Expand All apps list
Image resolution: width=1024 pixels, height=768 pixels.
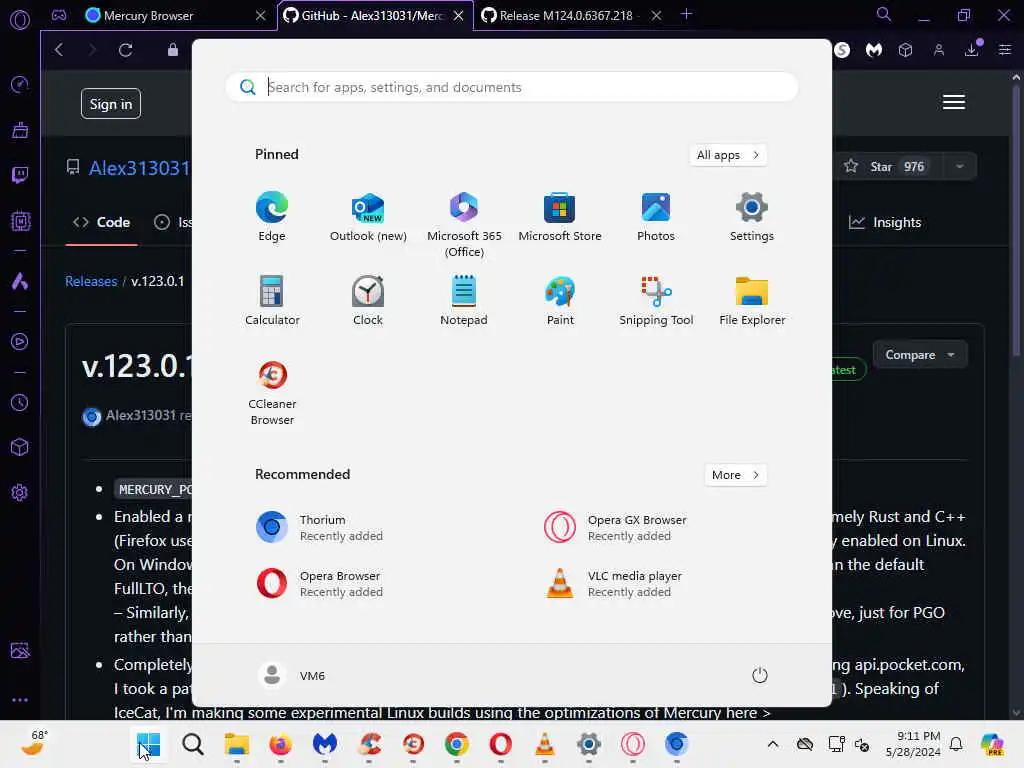pyautogui.click(x=728, y=155)
